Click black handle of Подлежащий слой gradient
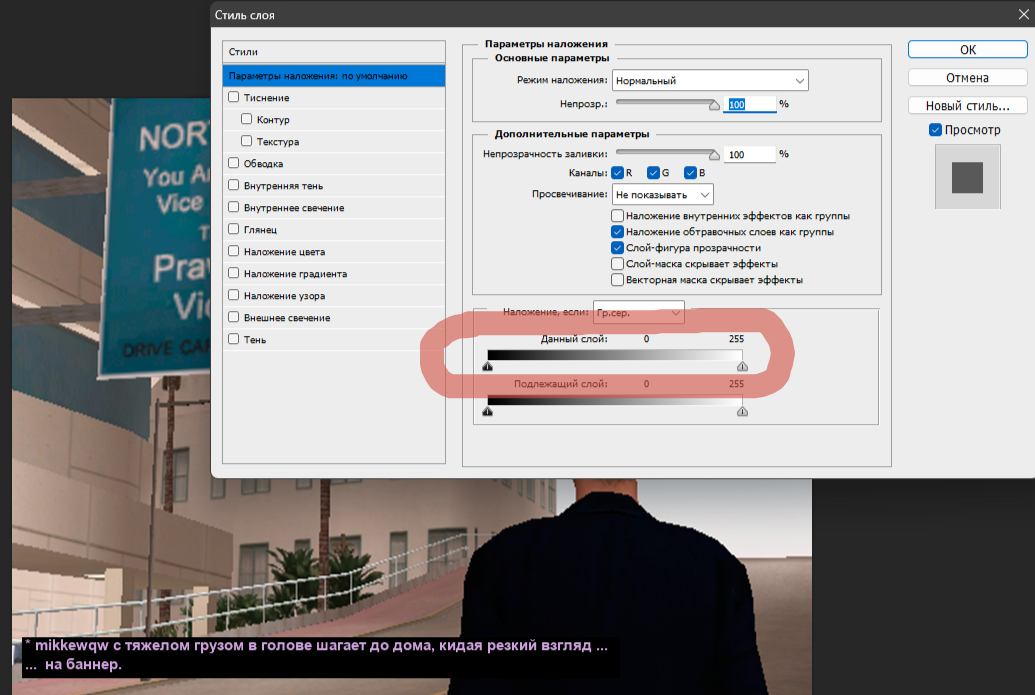Viewport: 1035px width, 695px height. (488, 411)
